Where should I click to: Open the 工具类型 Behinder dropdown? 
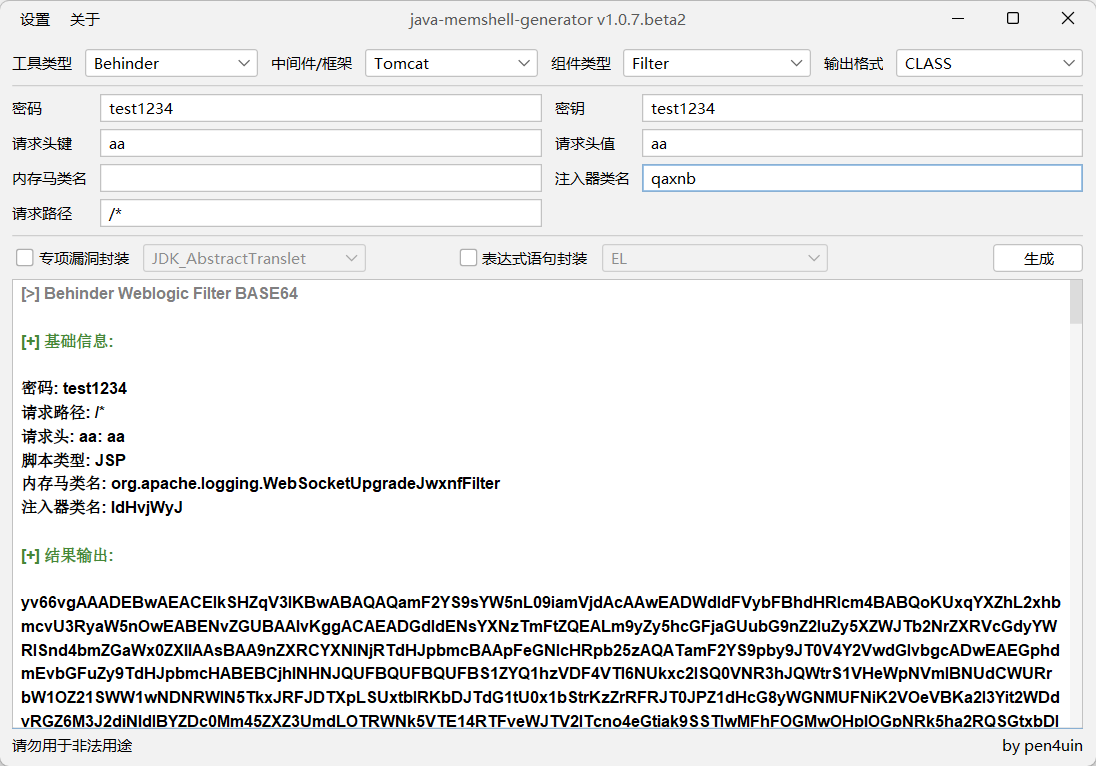click(x=171, y=64)
